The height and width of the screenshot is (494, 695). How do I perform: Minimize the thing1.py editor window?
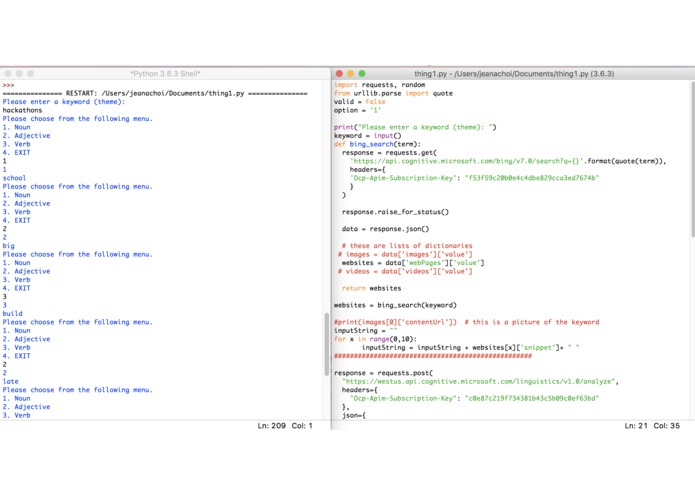351,74
